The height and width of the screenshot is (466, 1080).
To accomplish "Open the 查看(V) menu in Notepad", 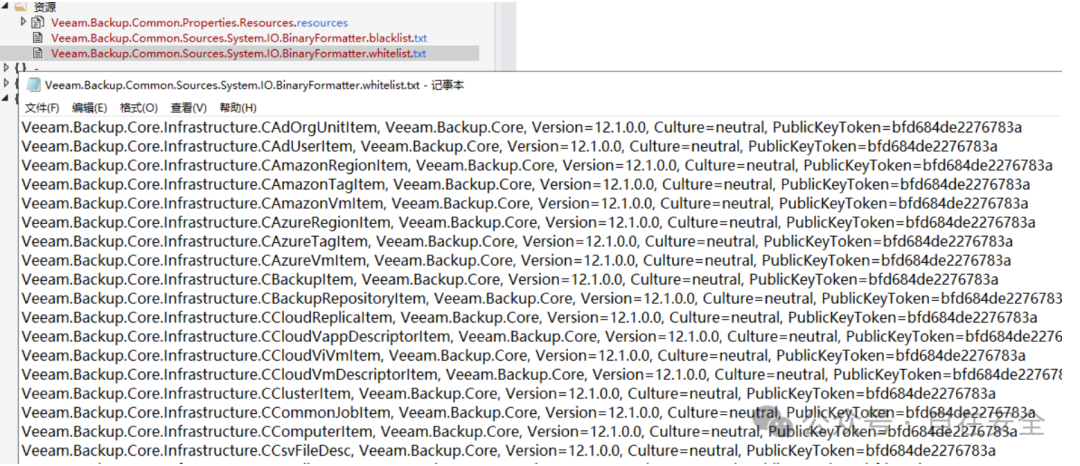I will coord(189,108).
